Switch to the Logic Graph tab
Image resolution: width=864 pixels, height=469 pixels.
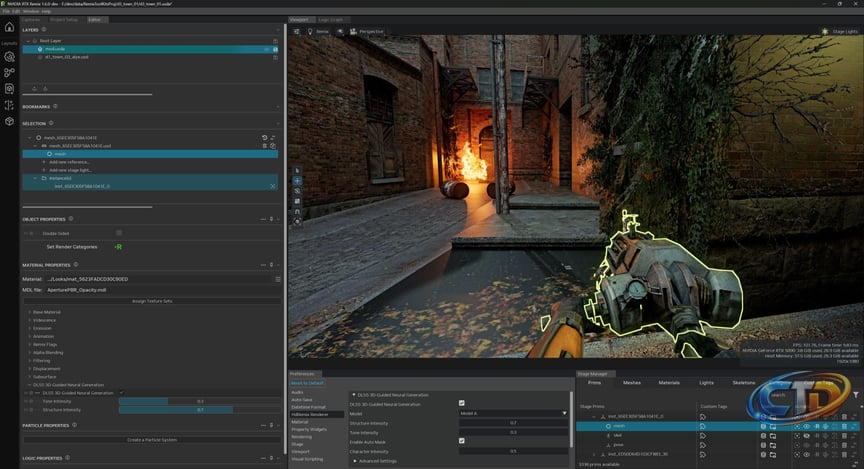tap(330, 20)
